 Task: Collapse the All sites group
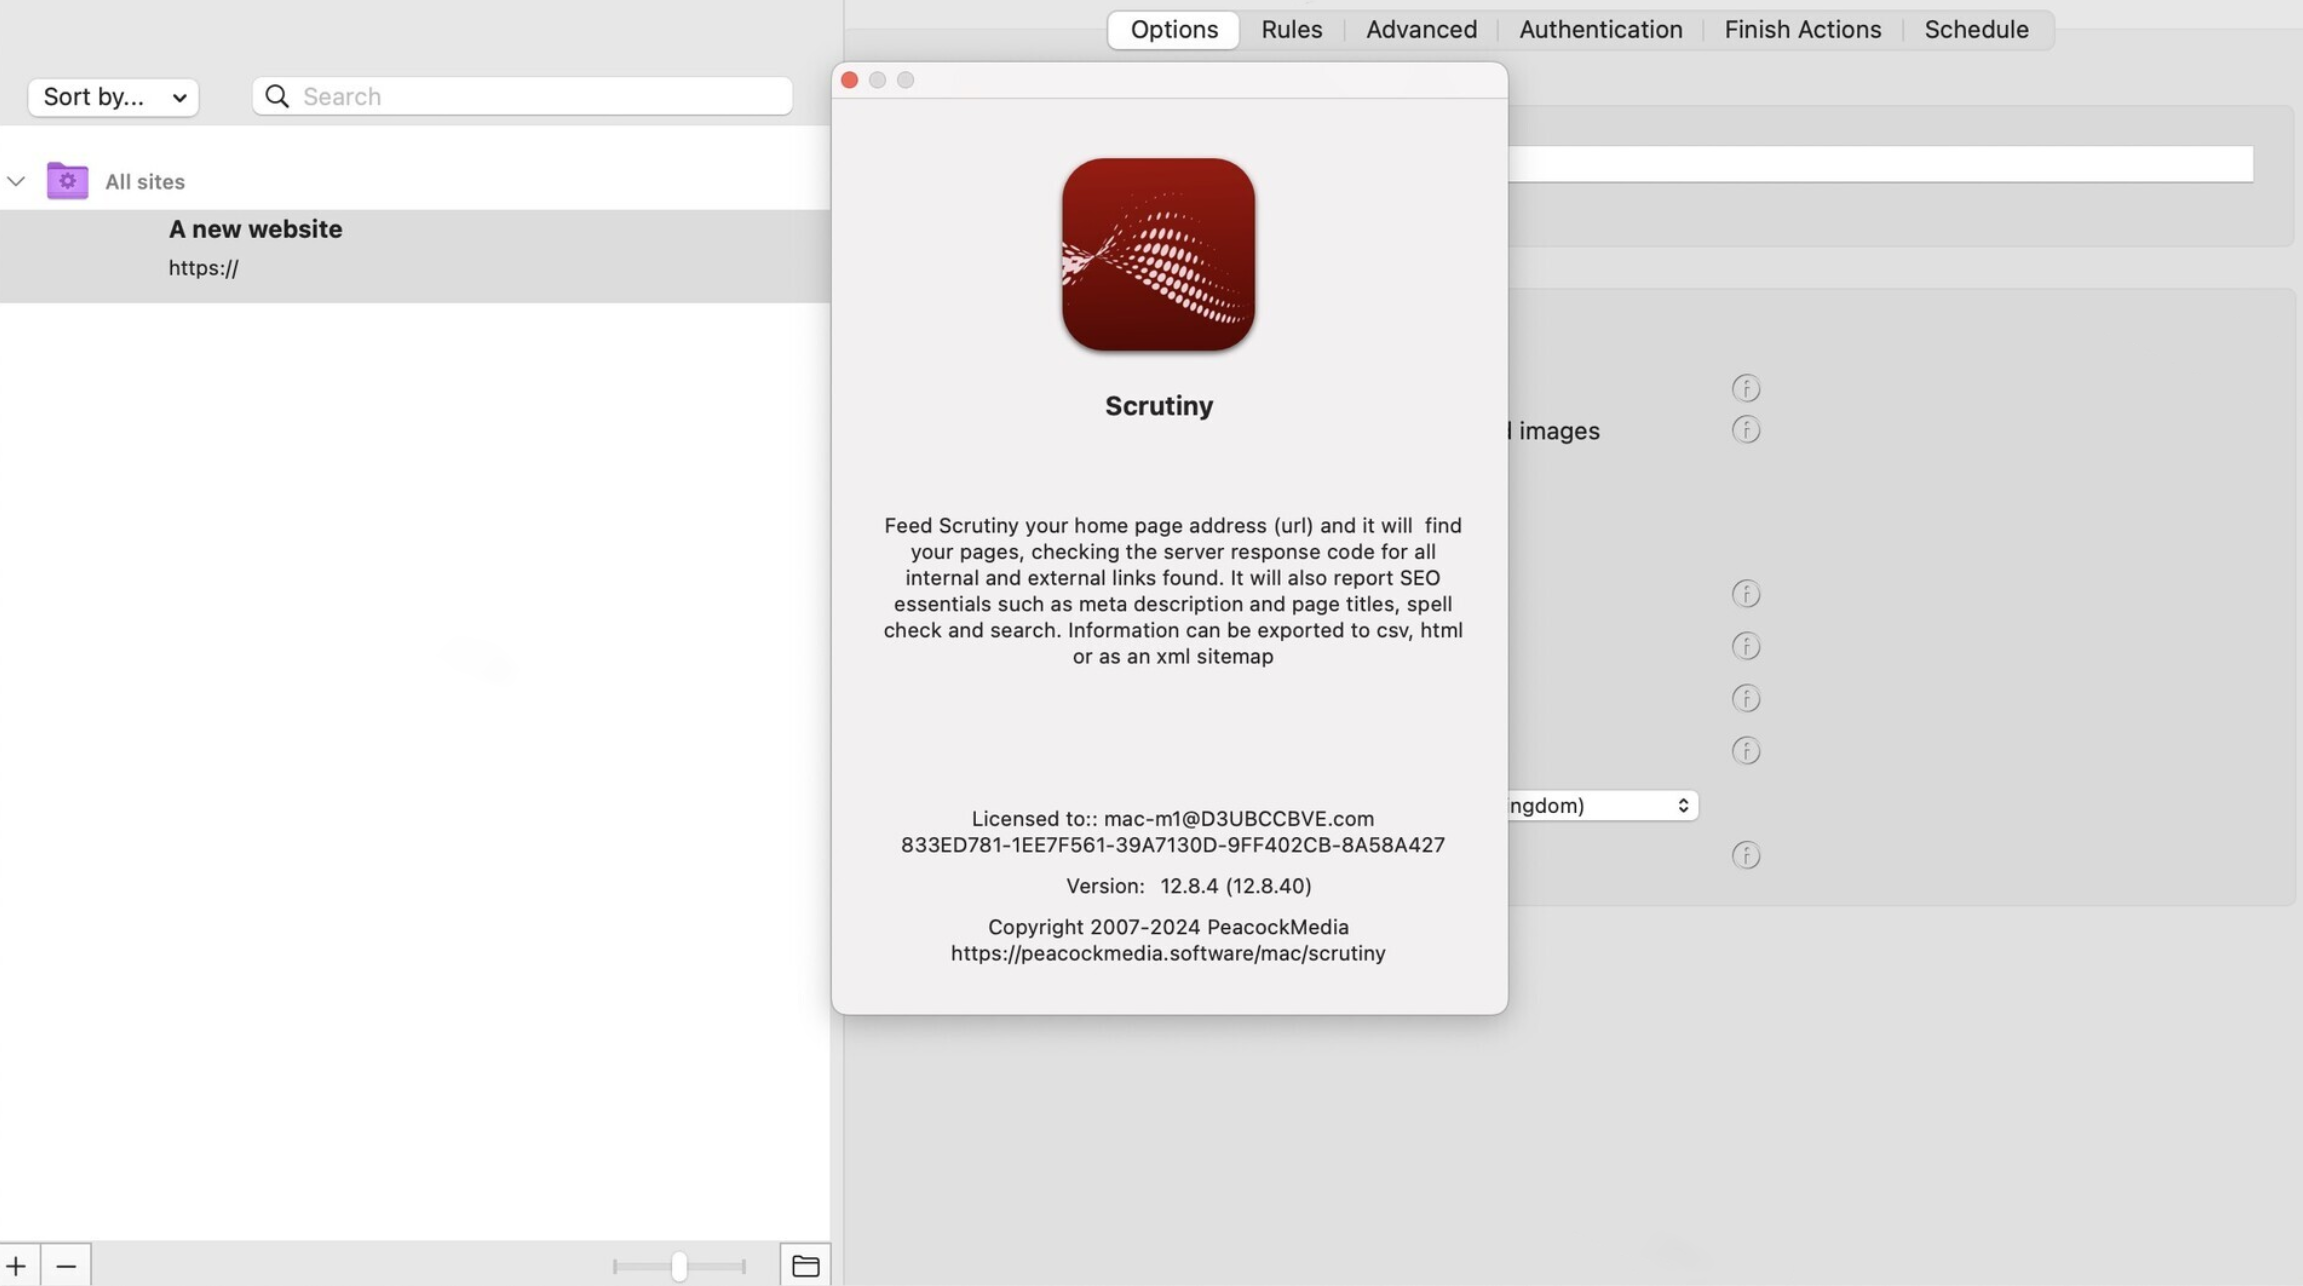[15, 181]
